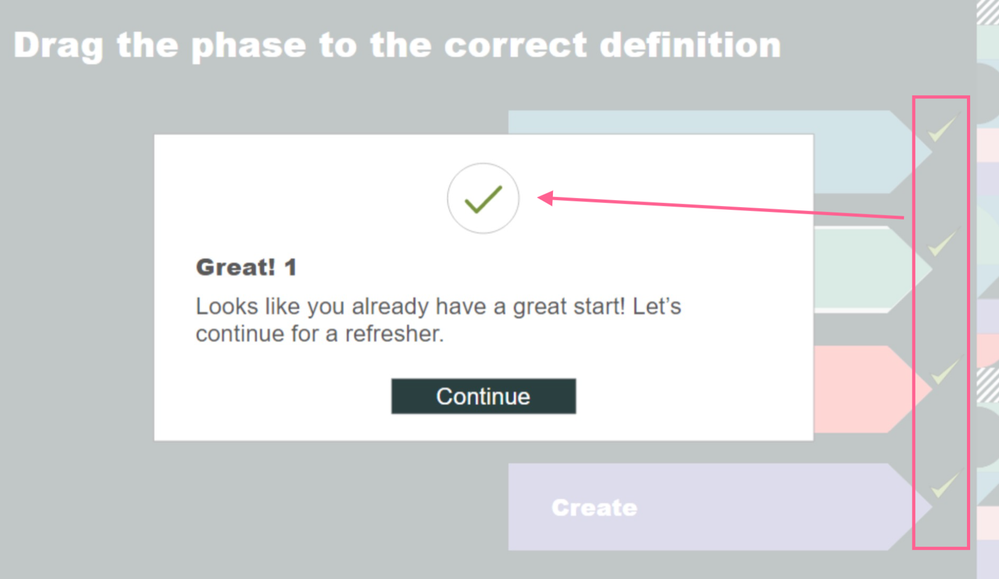
Task: Click the striped block right of the pink arrow's checkmark
Action: 987,382
